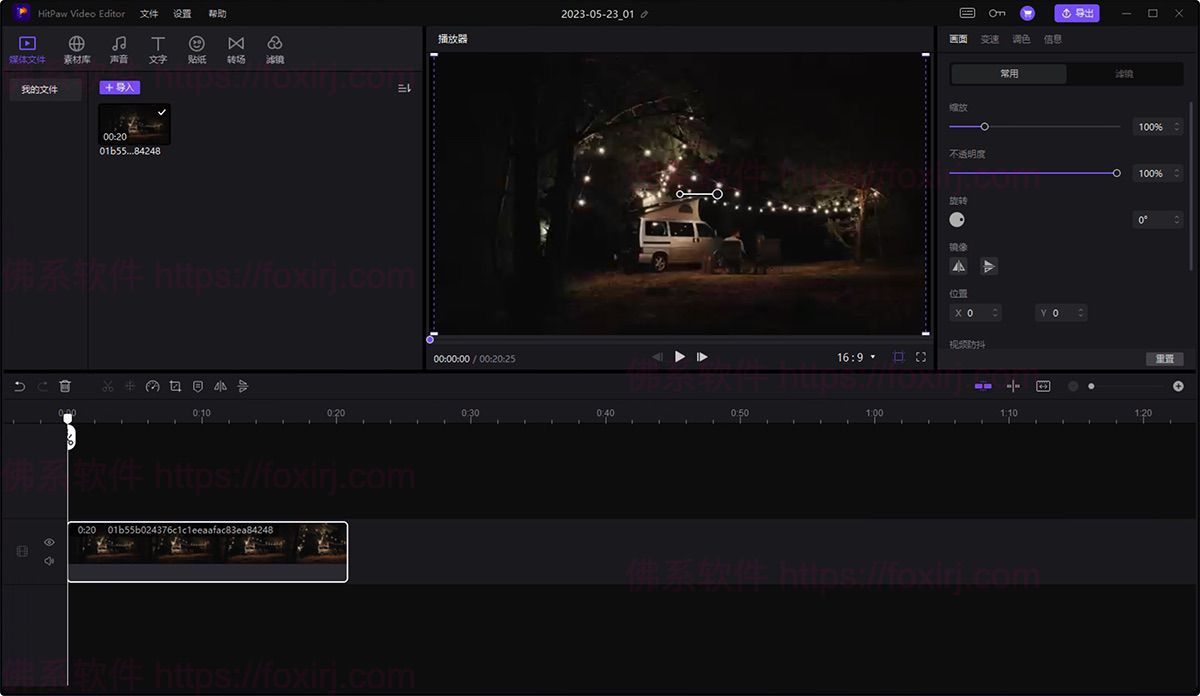Click the zoom-in plus icon on timeline

tap(1178, 386)
